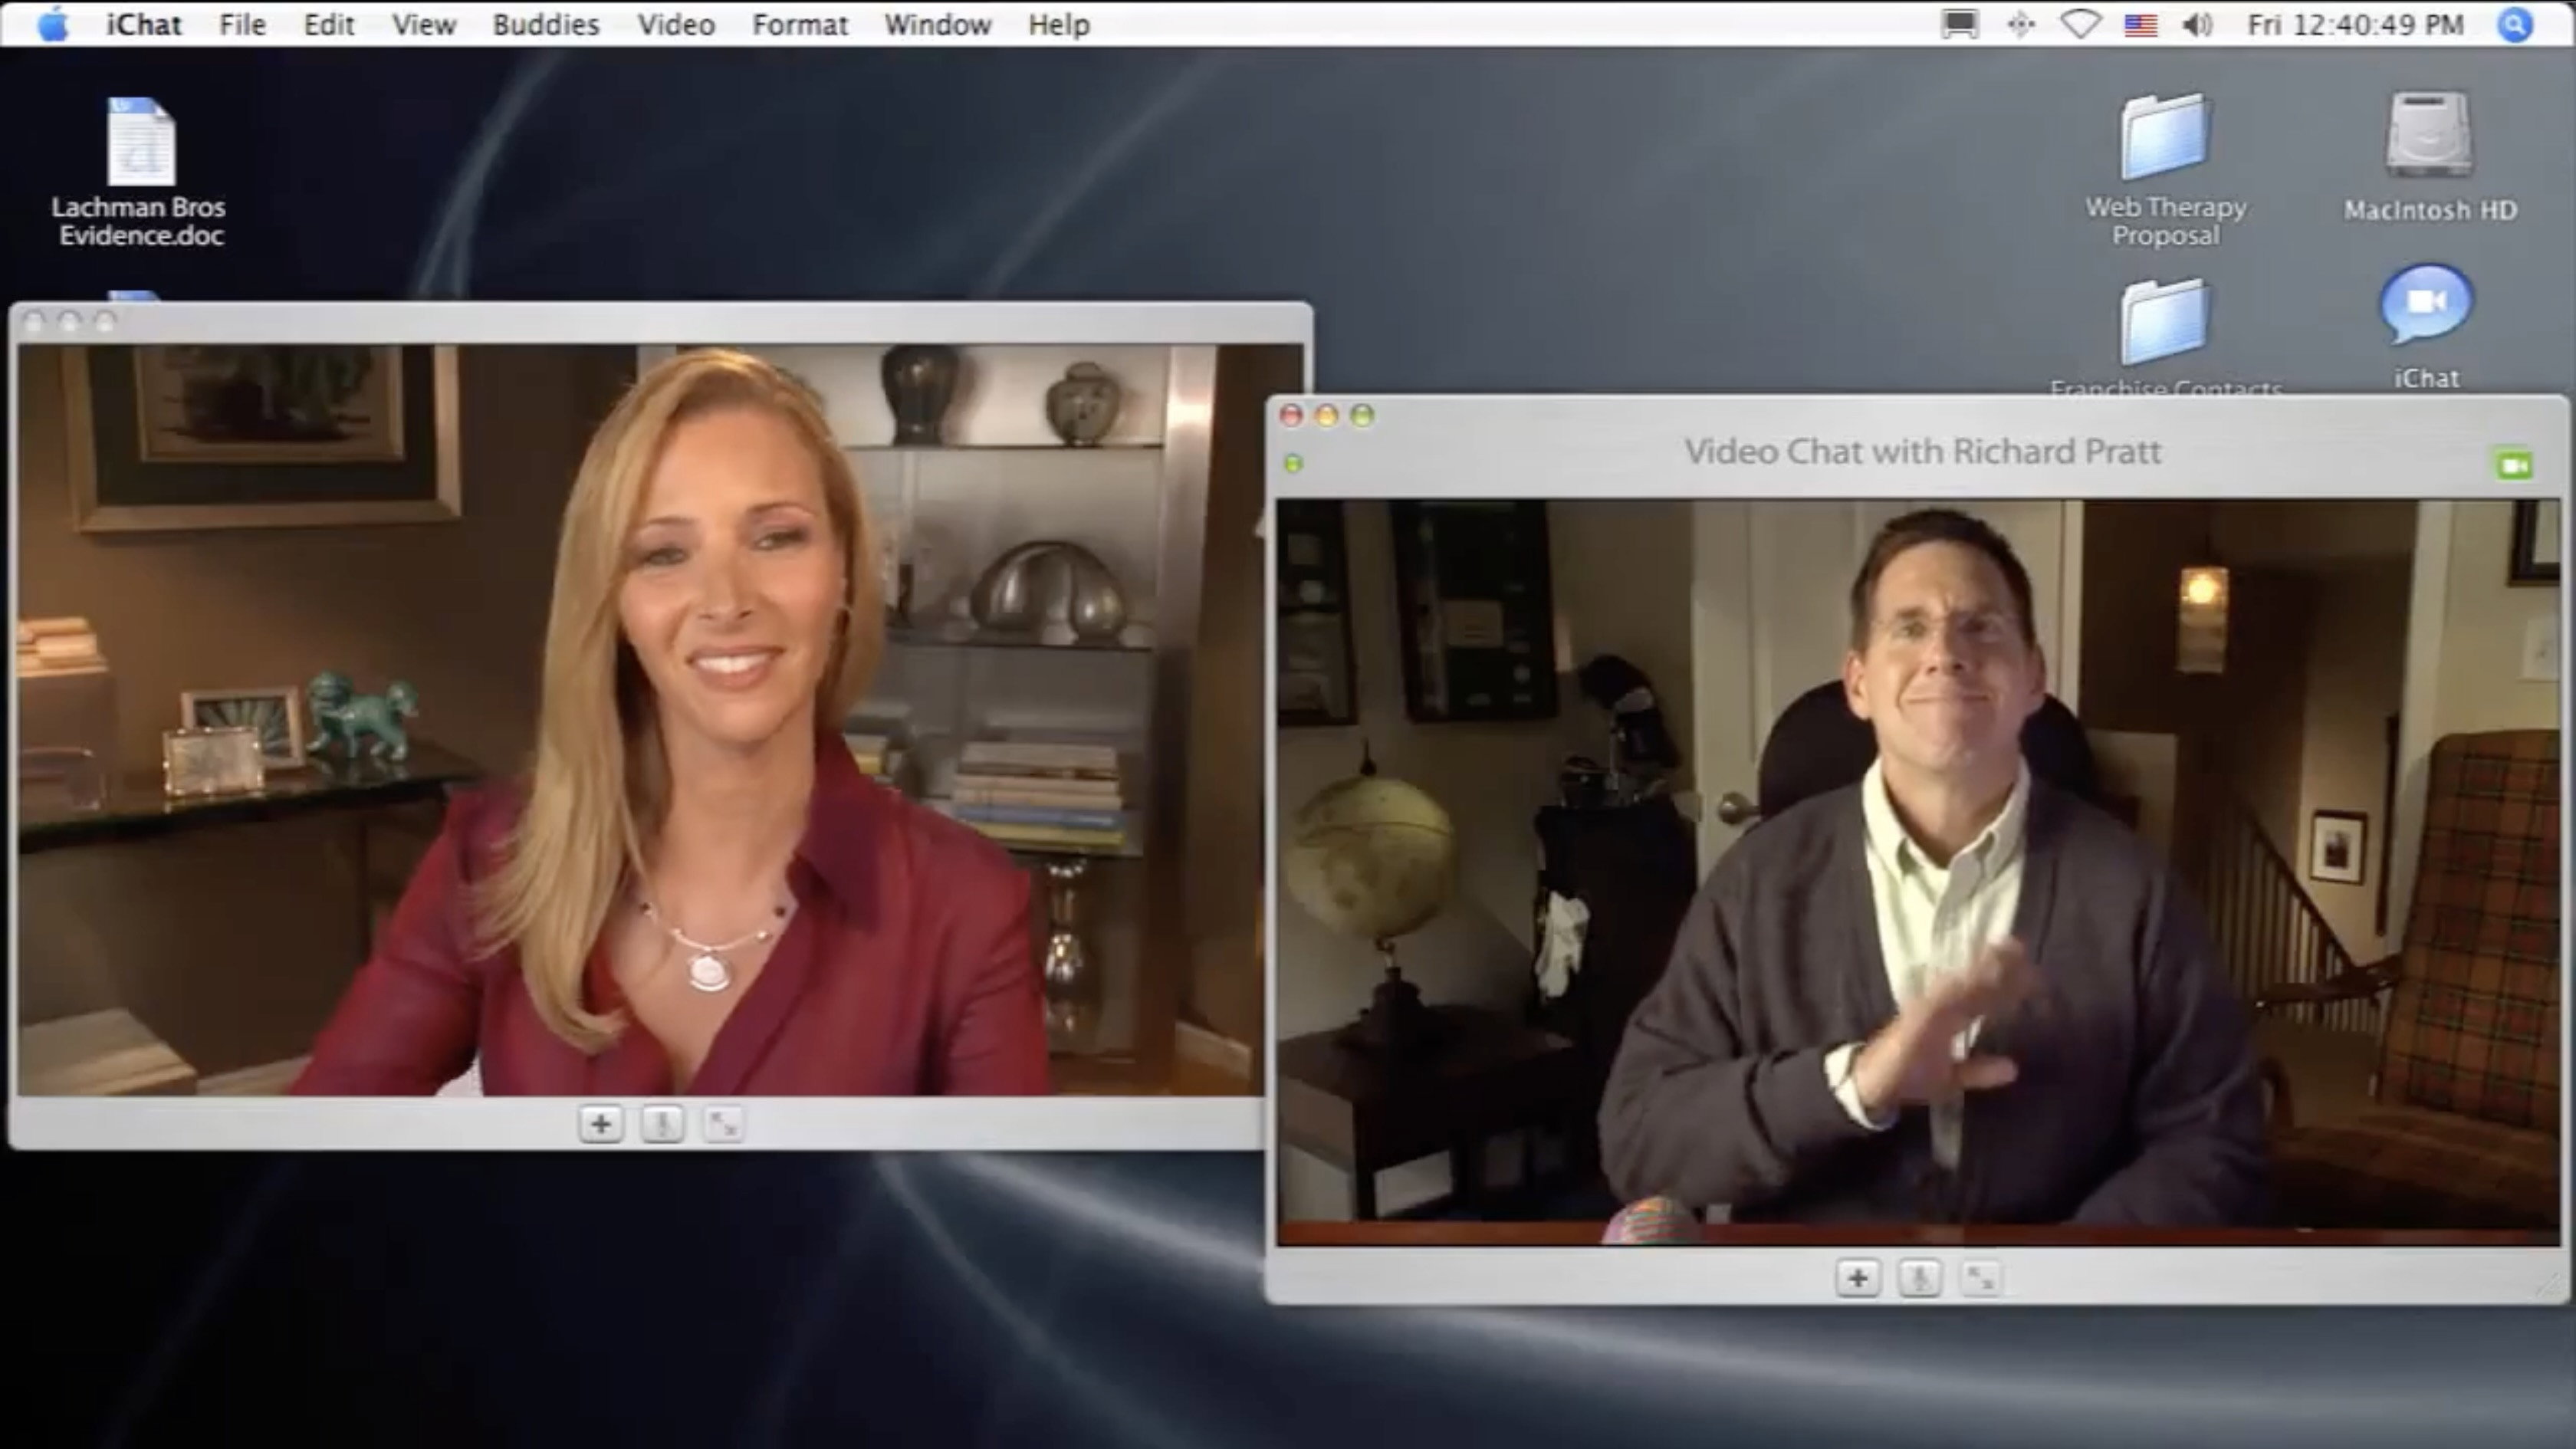Add a participant to Richard Pratt's chat
Image resolution: width=2576 pixels, height=1449 pixels.
tap(1858, 1278)
